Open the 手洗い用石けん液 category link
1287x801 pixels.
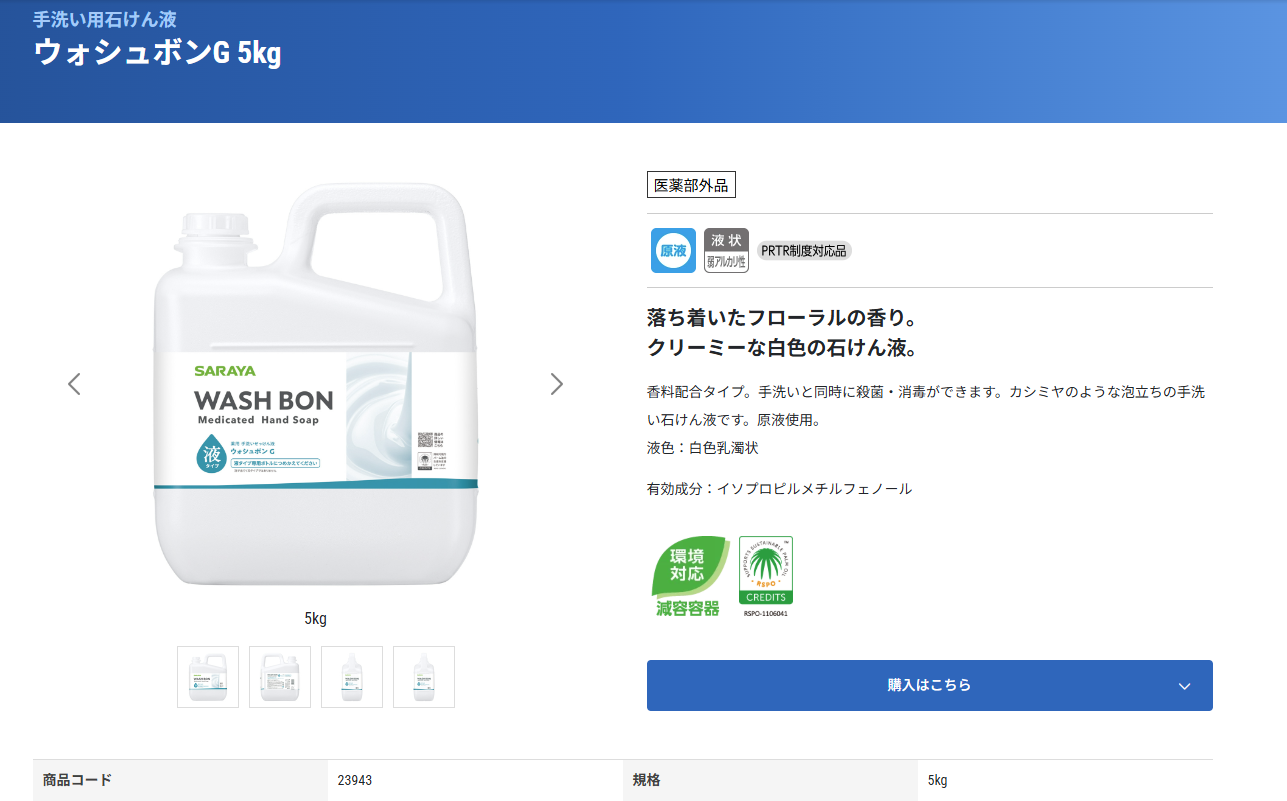[105, 20]
